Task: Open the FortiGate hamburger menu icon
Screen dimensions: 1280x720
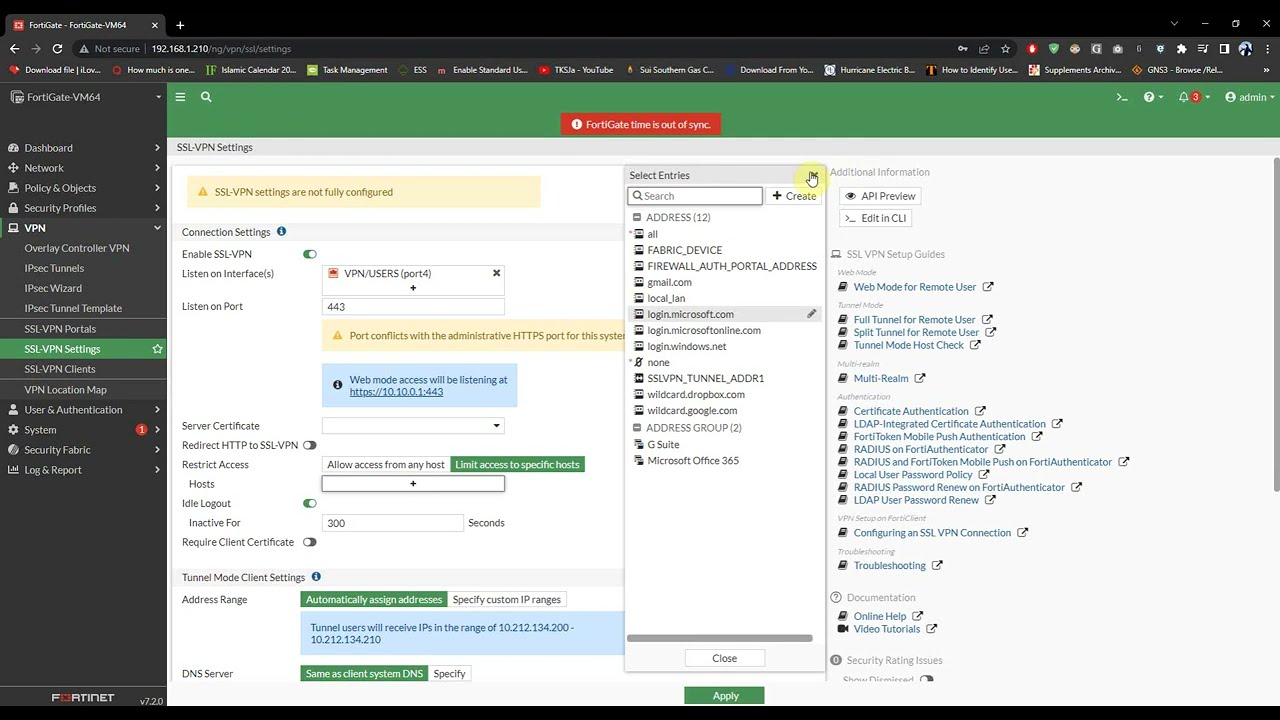Action: coord(180,97)
